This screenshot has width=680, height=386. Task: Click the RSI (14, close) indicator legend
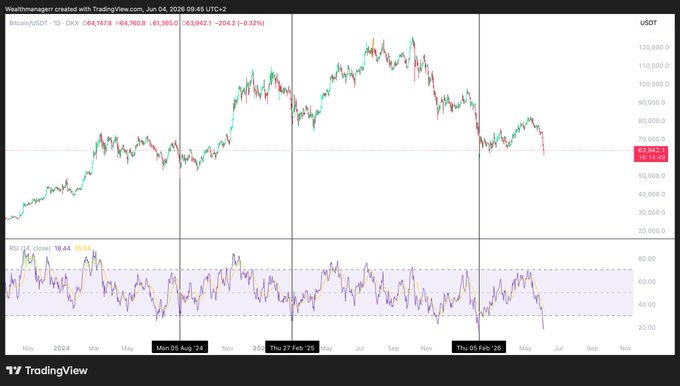(x=30, y=248)
